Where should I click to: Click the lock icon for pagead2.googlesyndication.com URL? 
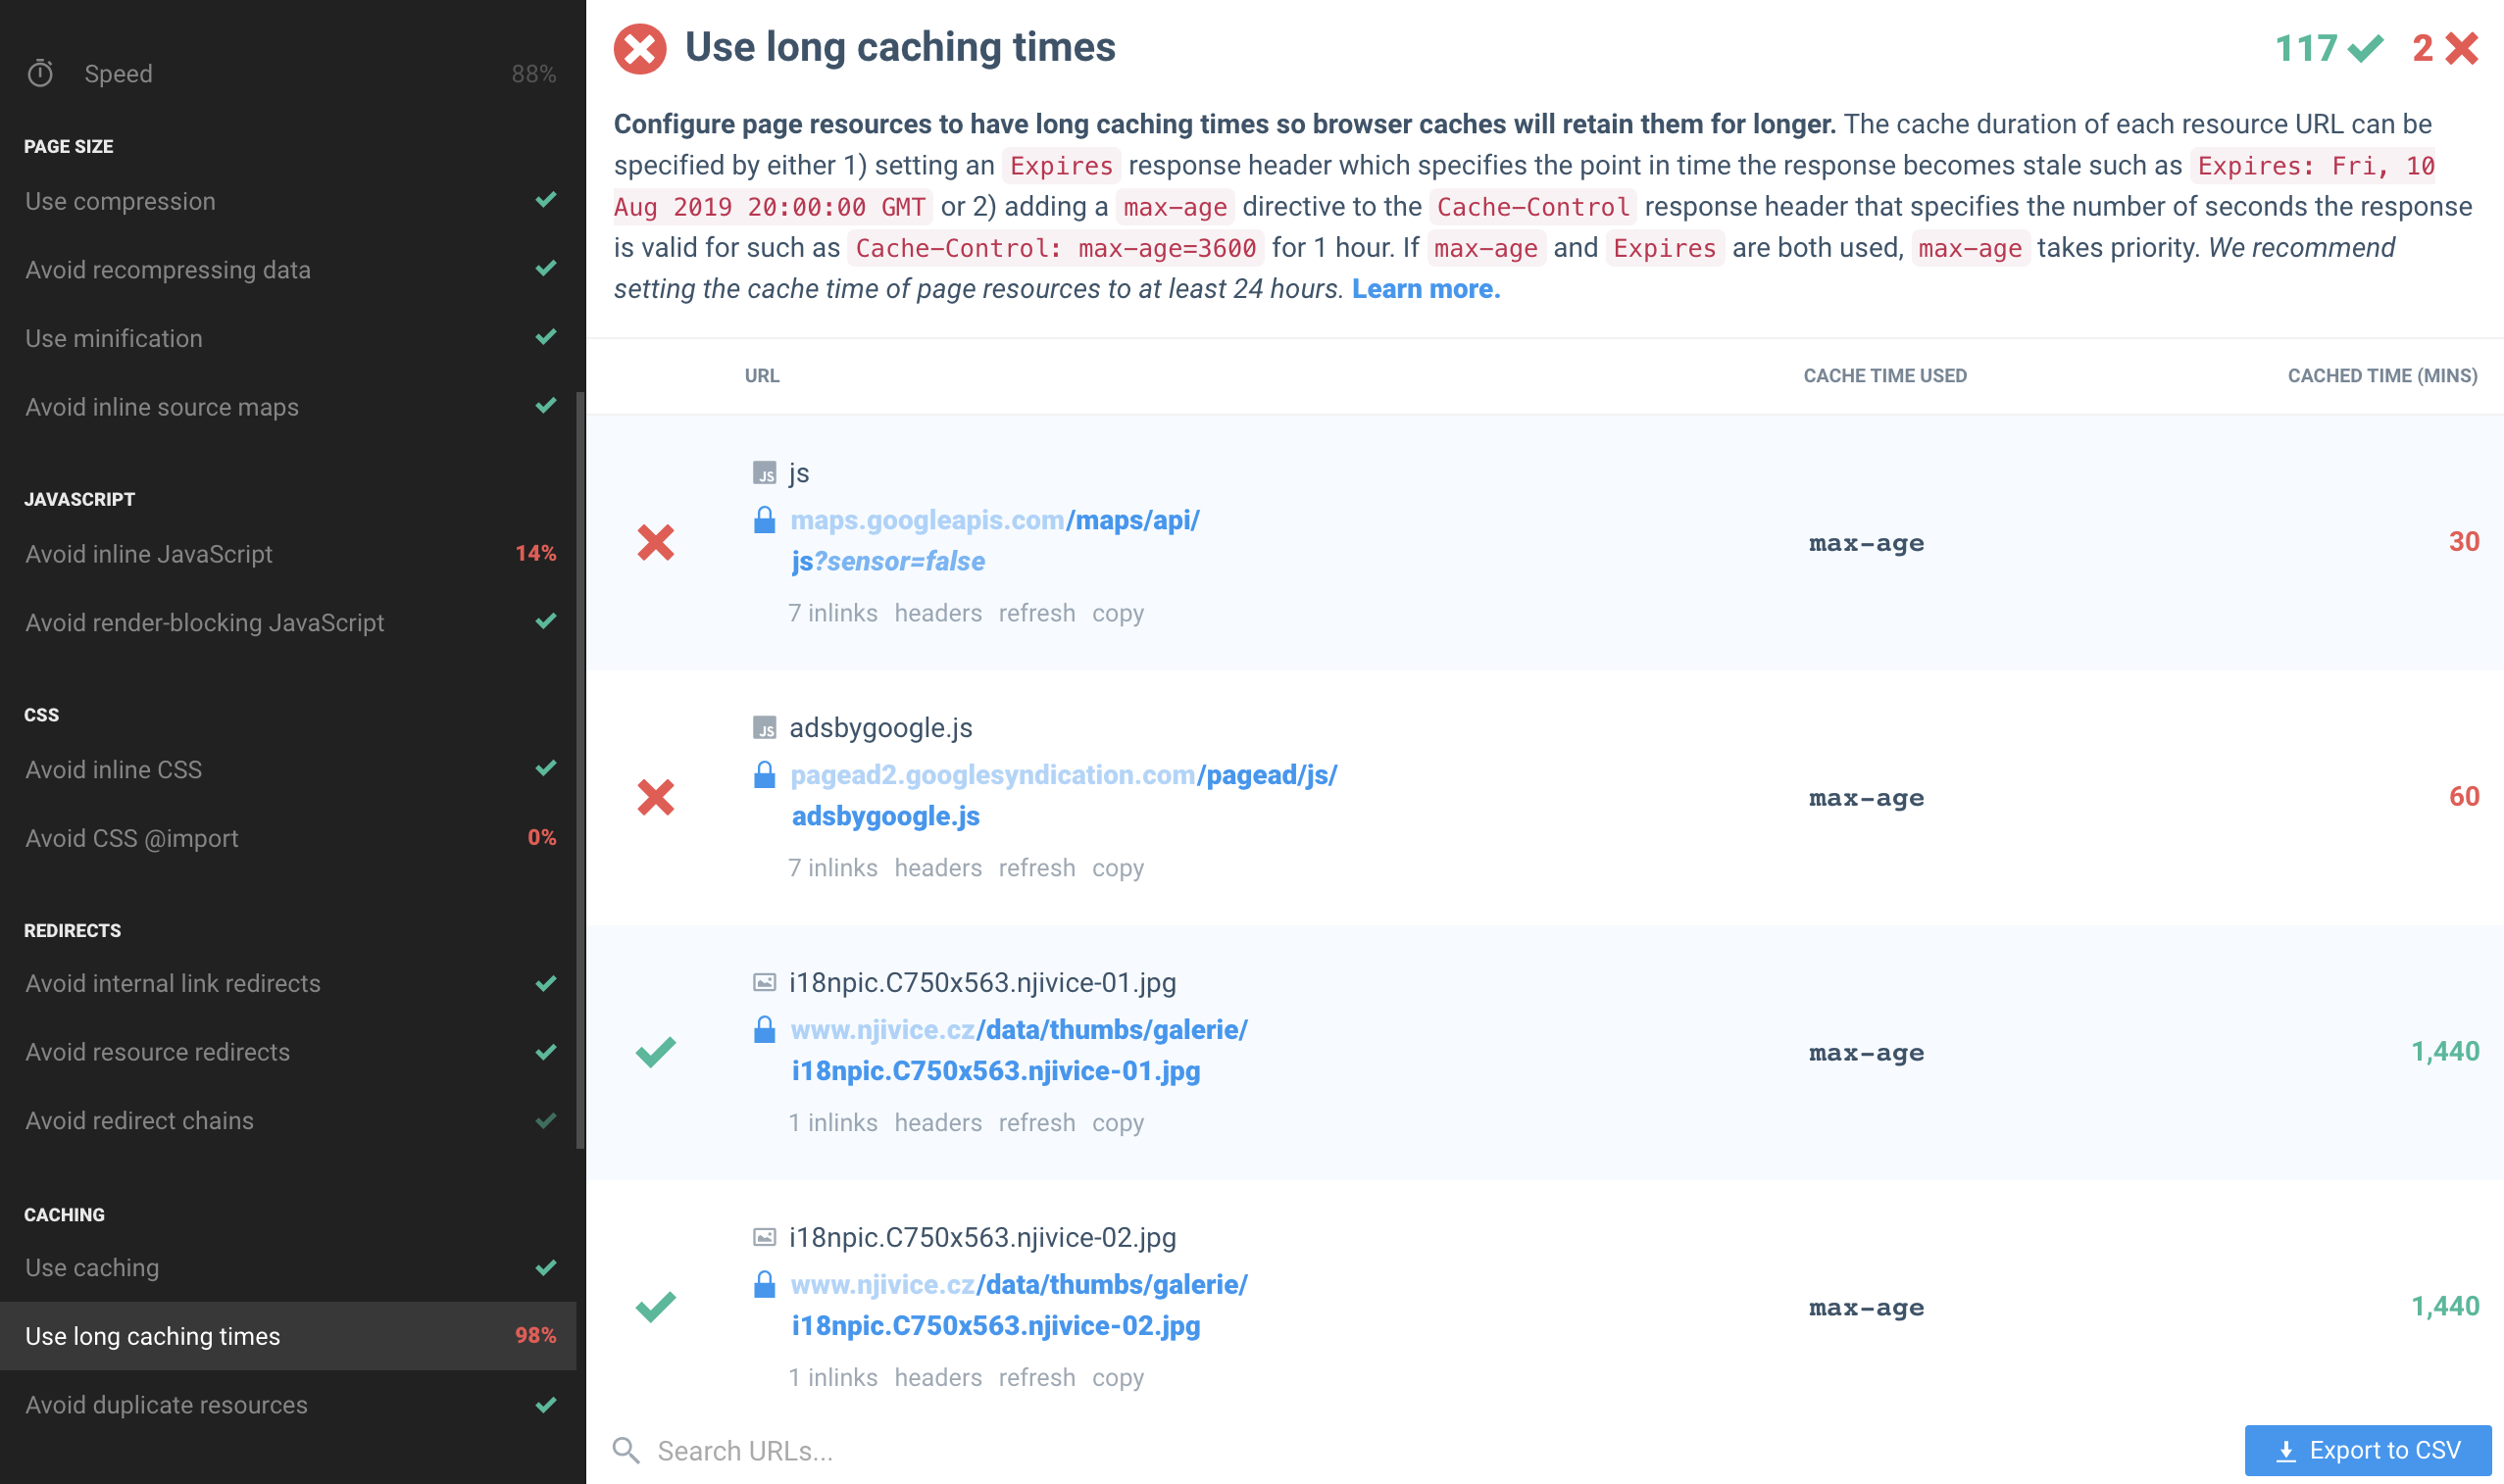(764, 775)
